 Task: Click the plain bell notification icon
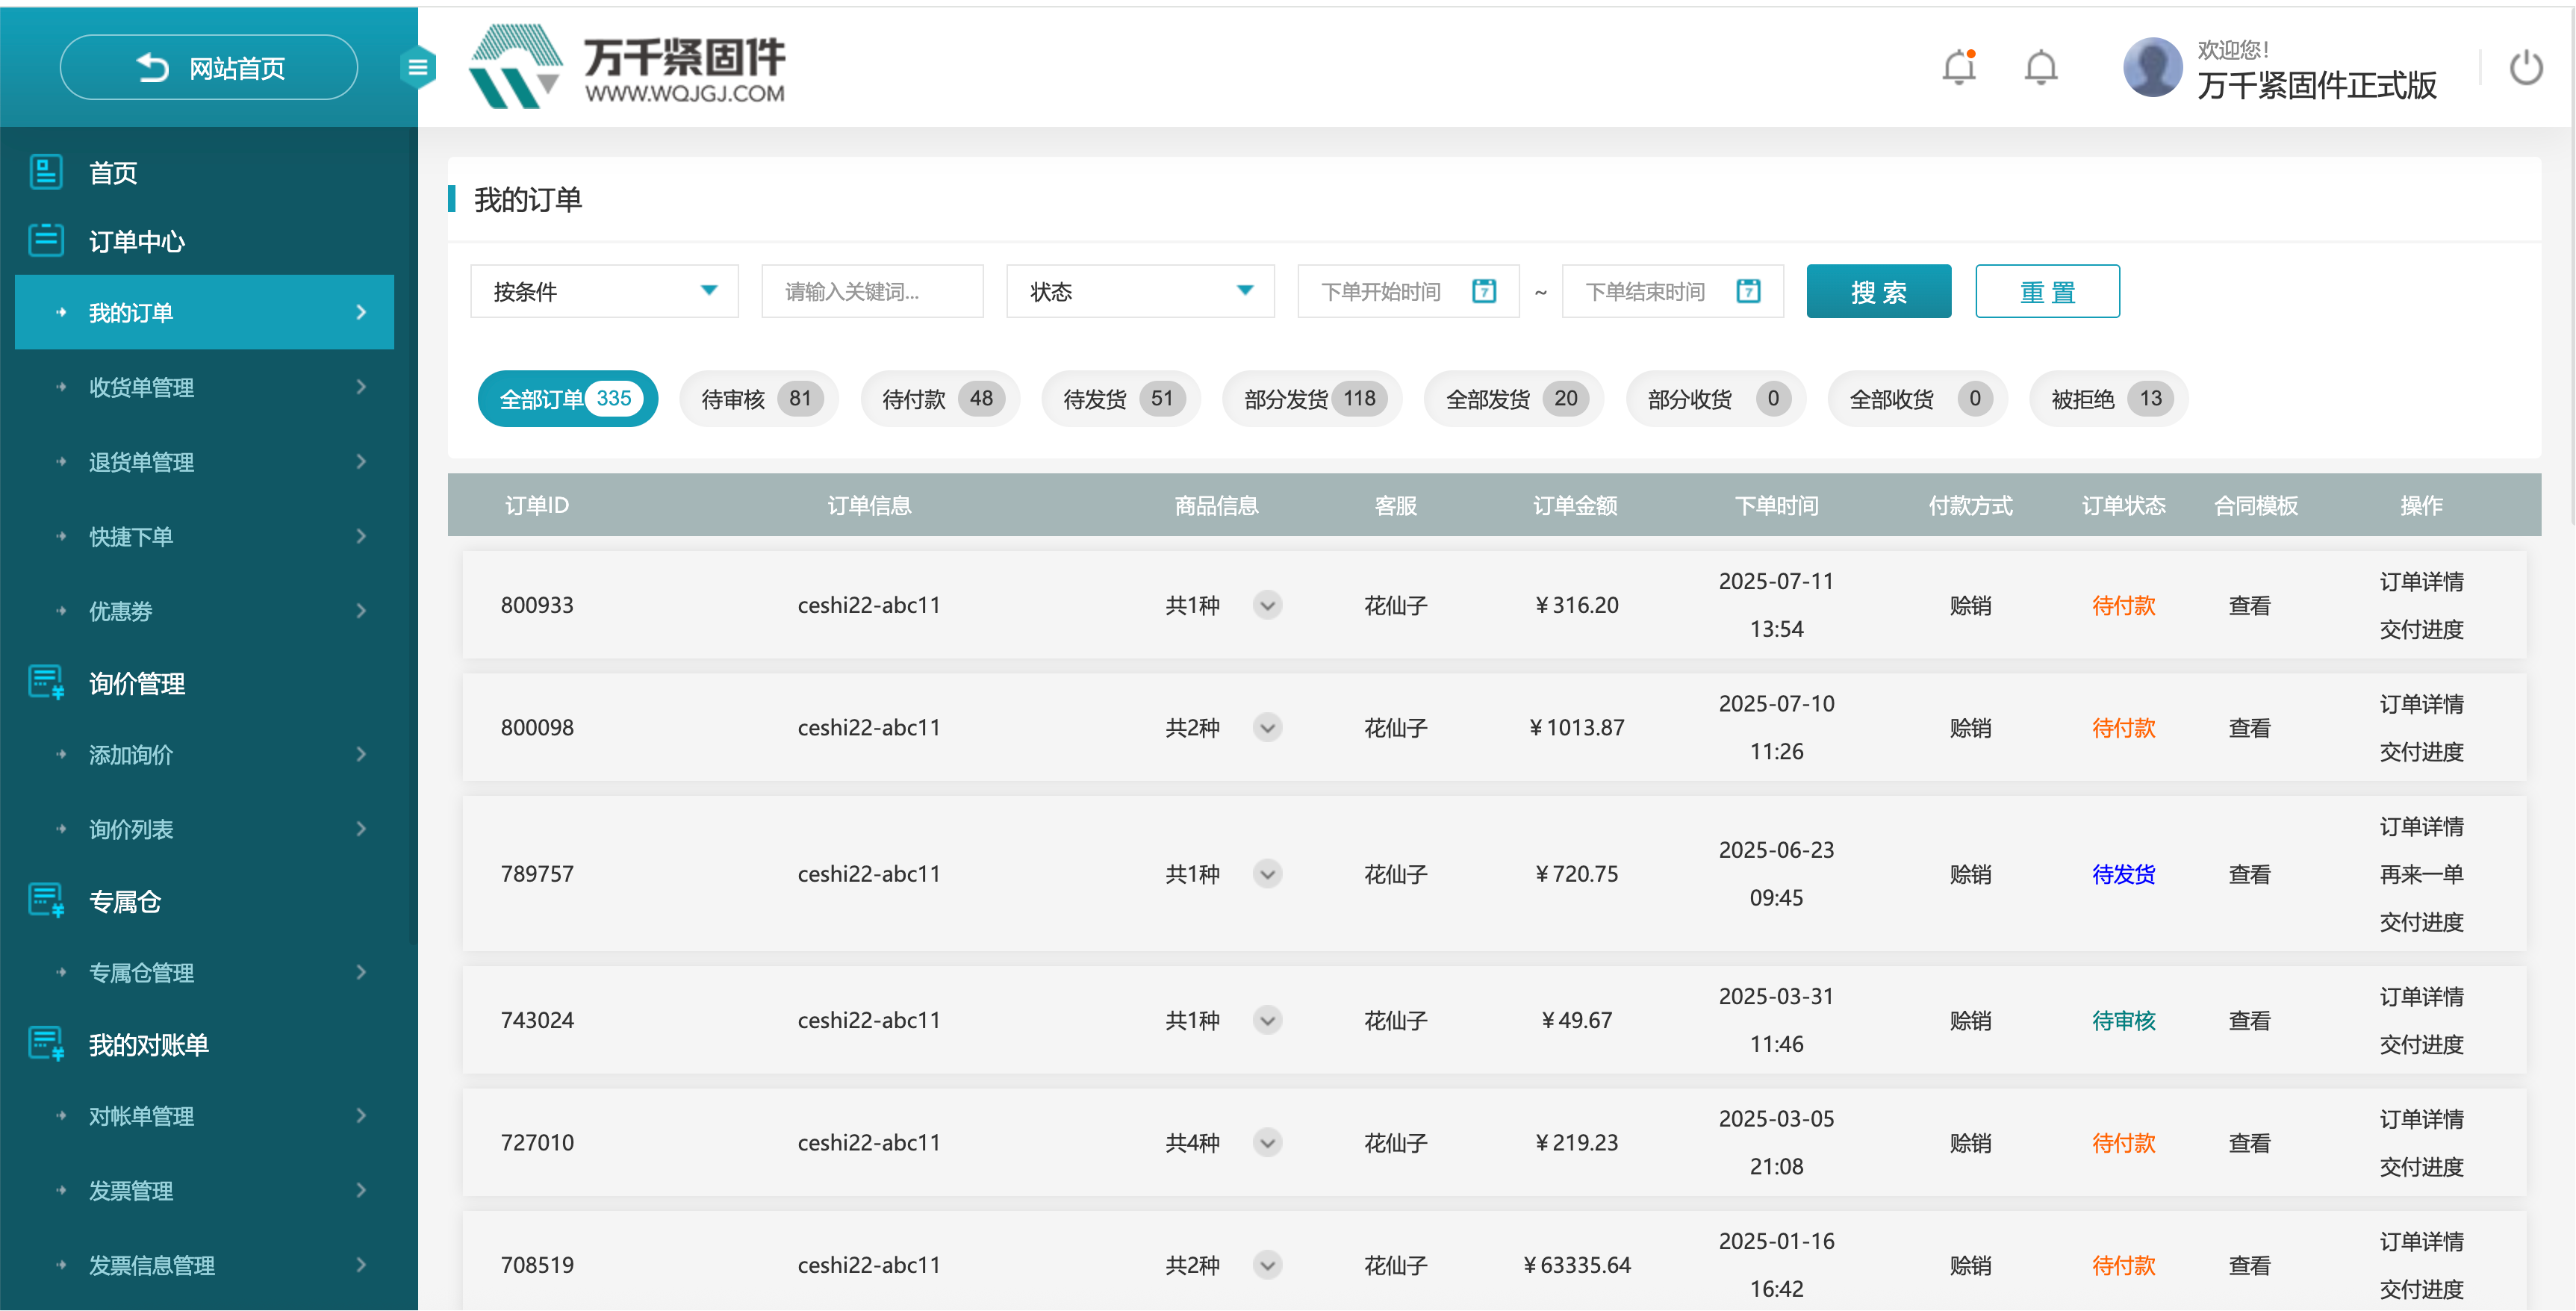pos(2040,68)
